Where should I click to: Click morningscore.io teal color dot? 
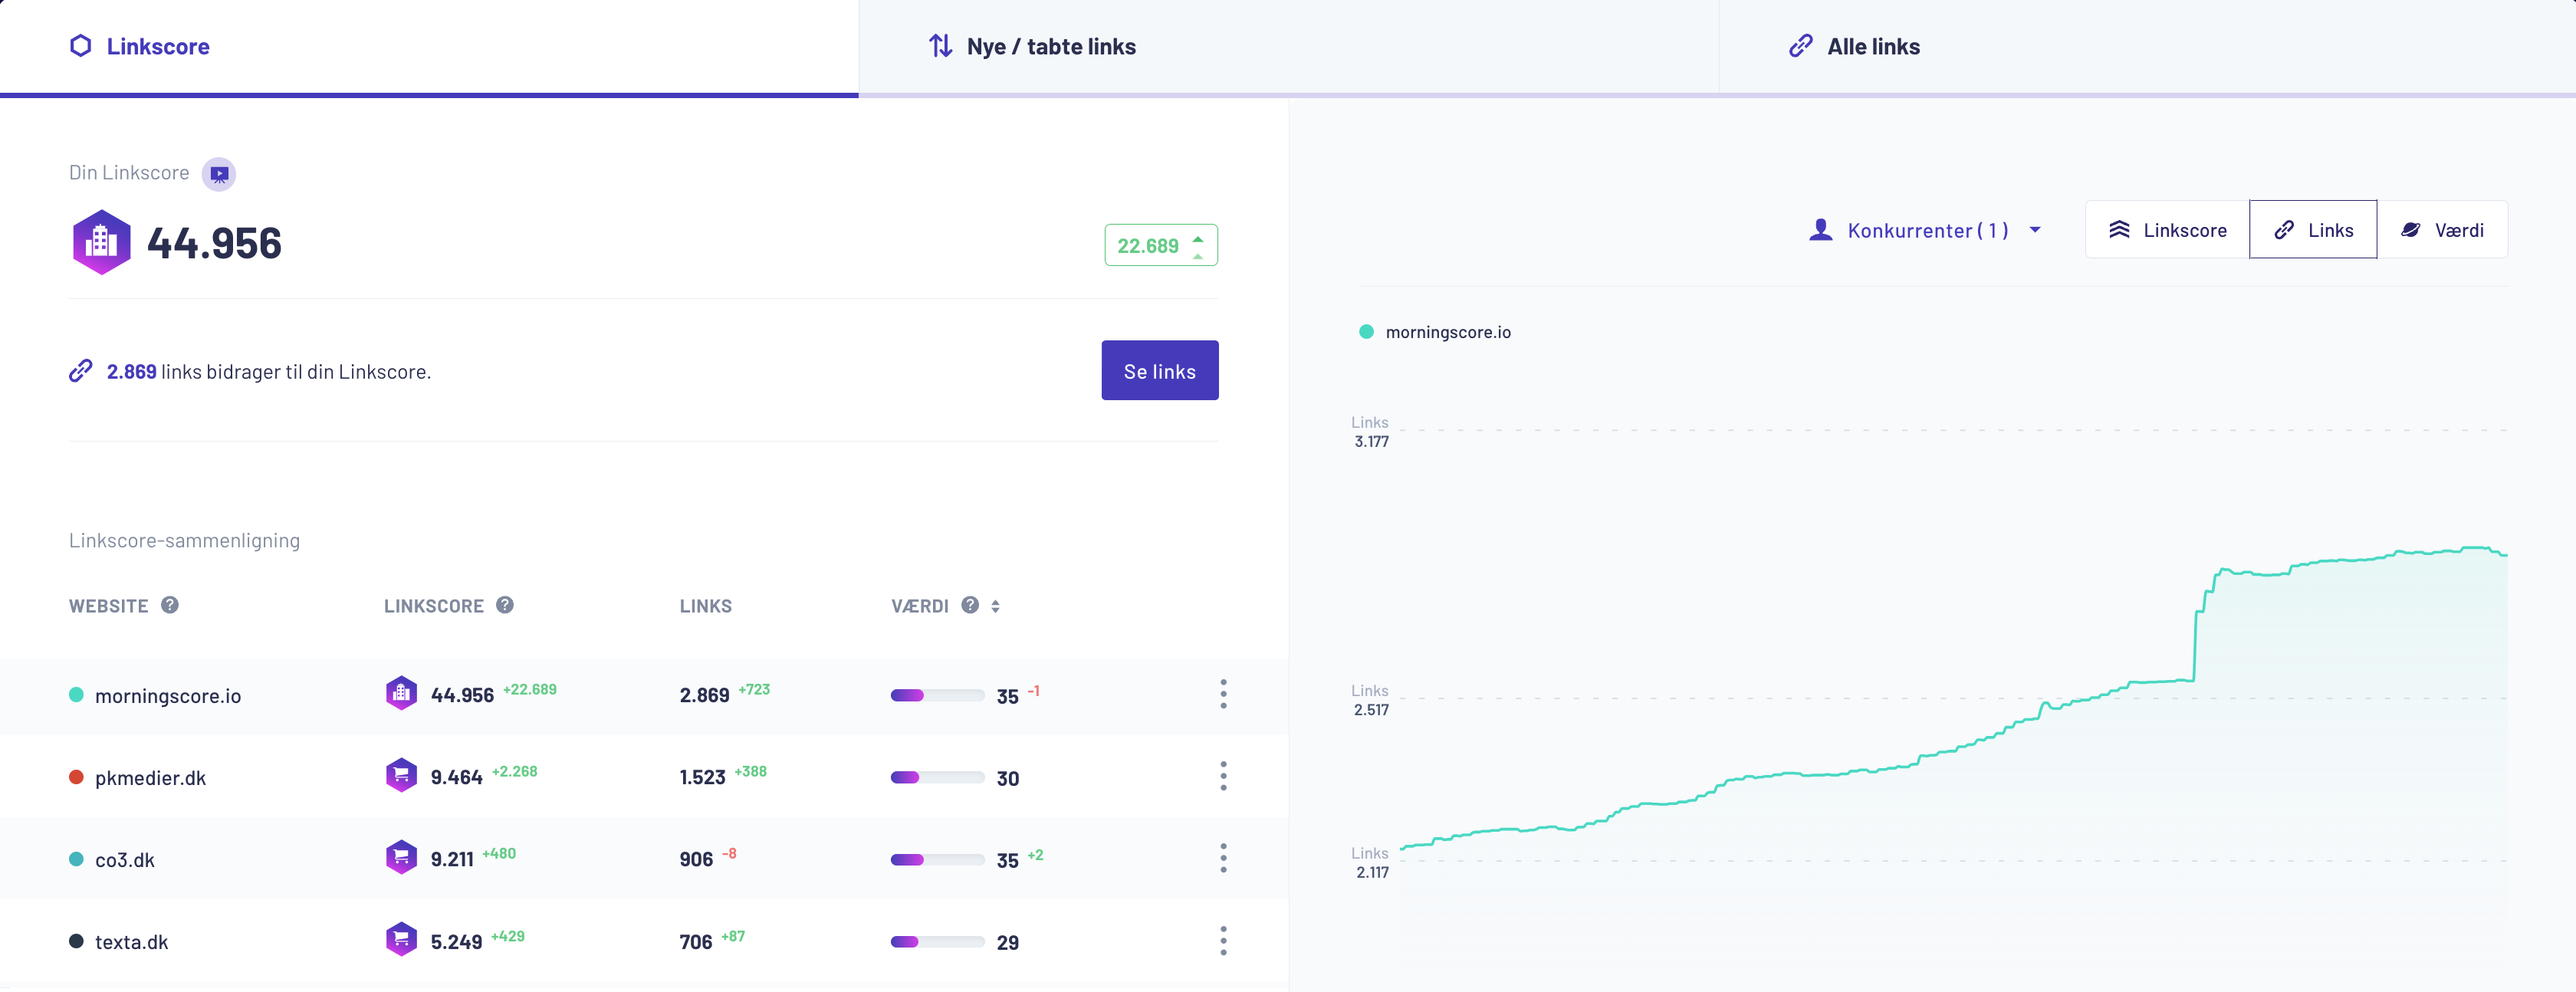[76, 695]
